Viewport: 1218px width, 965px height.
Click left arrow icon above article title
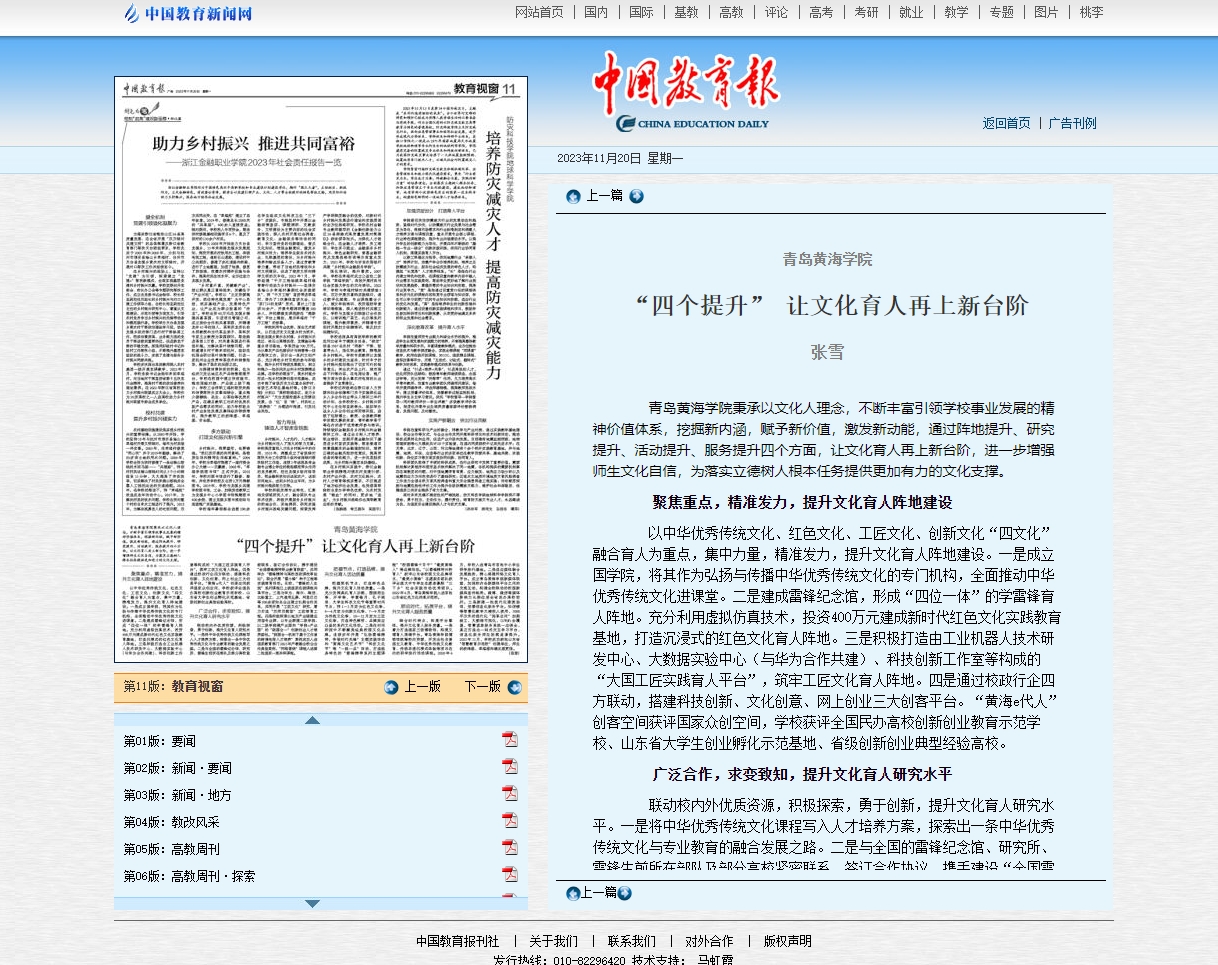573,196
